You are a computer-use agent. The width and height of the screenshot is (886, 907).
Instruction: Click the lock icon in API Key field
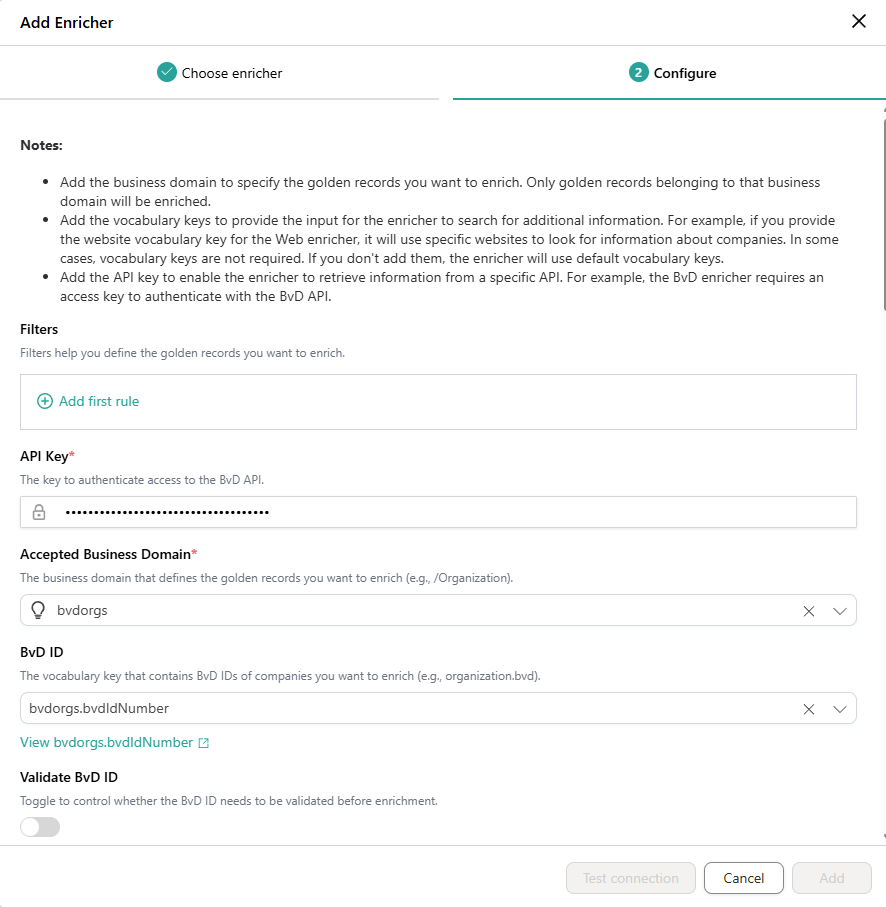tap(39, 512)
